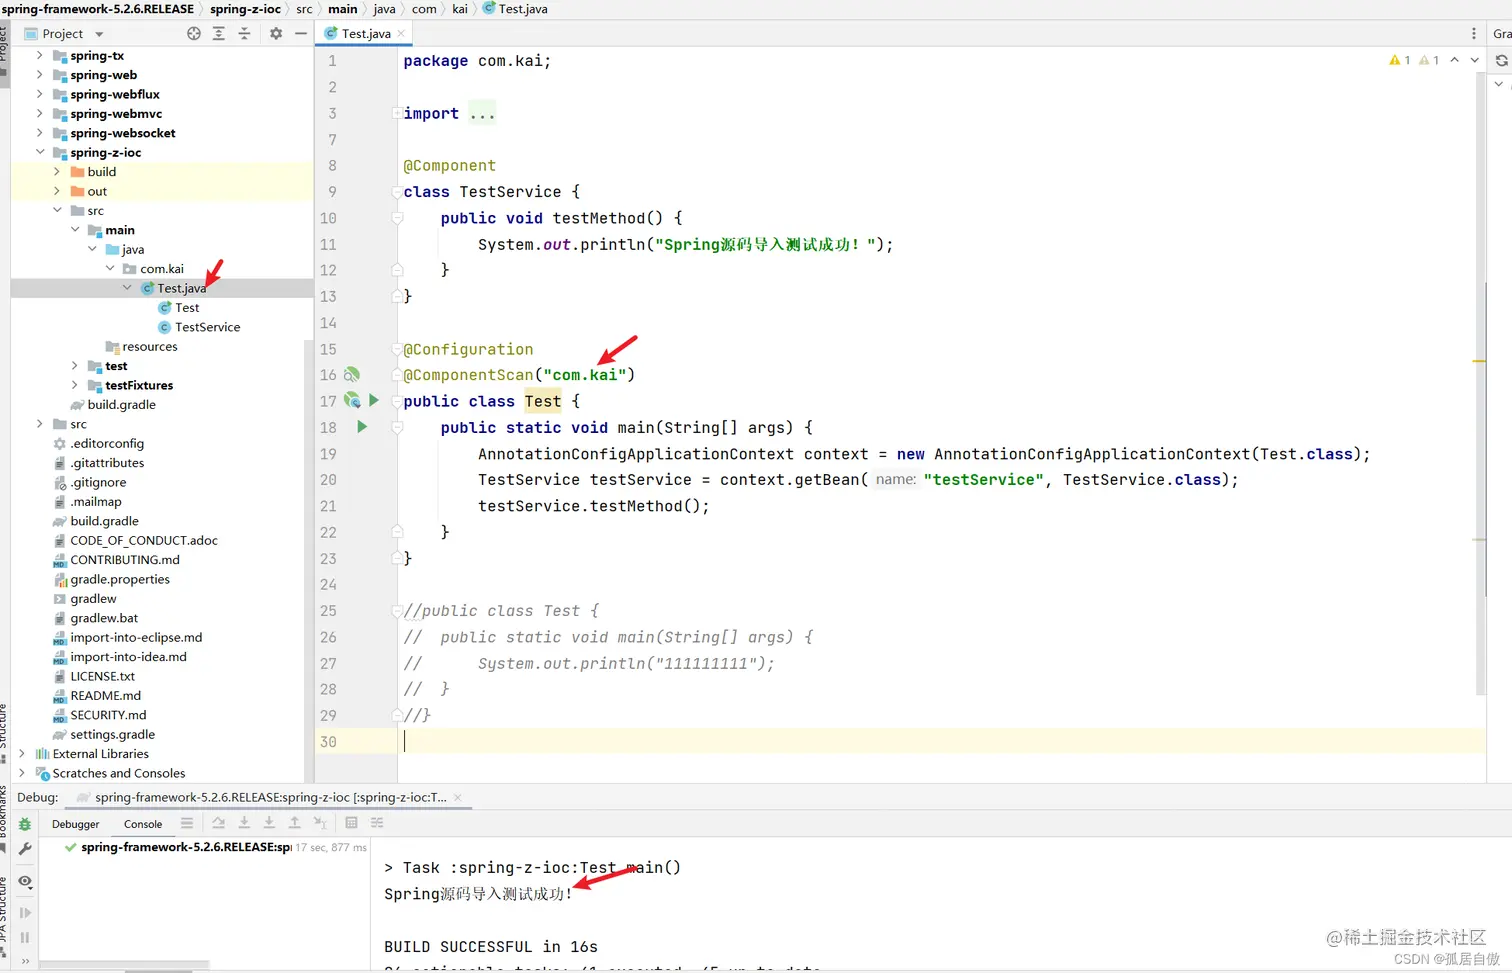Select opened file locator target icon

[x=194, y=33]
